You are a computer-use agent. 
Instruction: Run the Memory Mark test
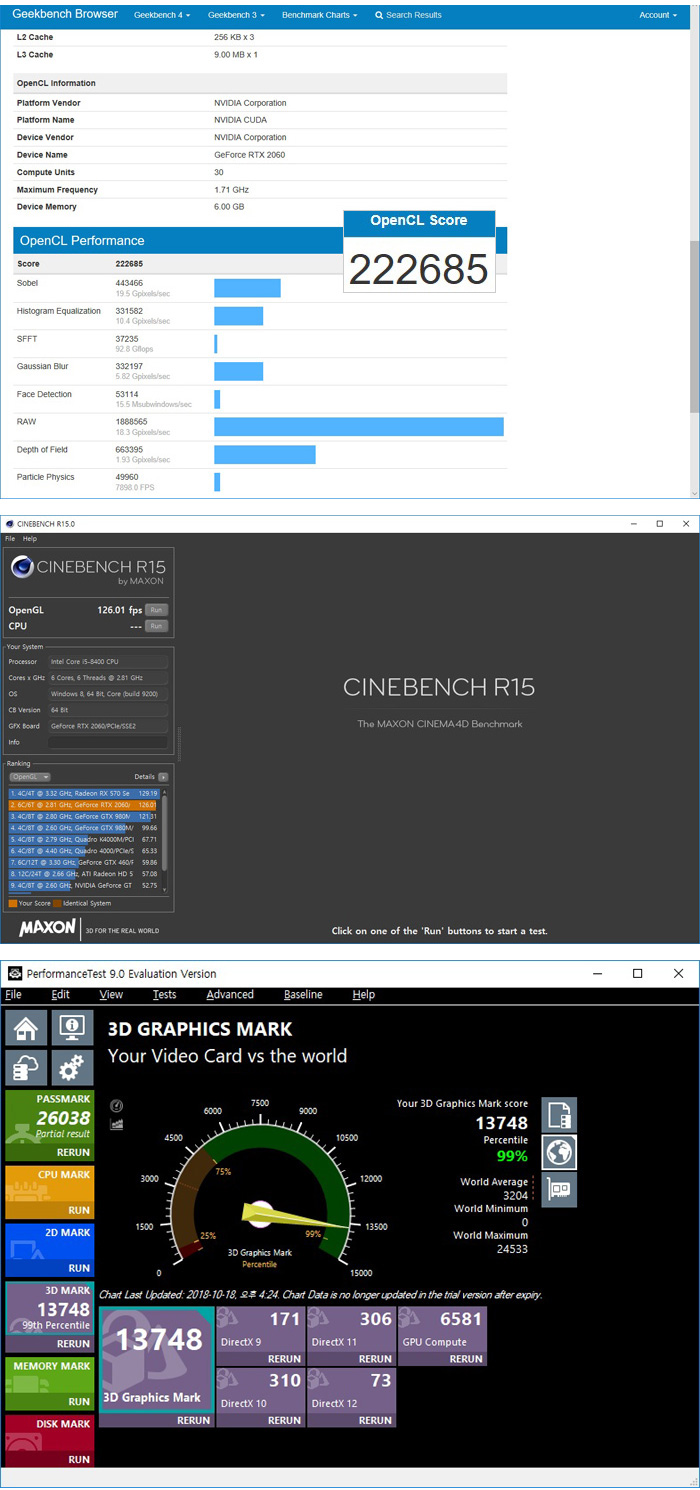pos(79,1402)
